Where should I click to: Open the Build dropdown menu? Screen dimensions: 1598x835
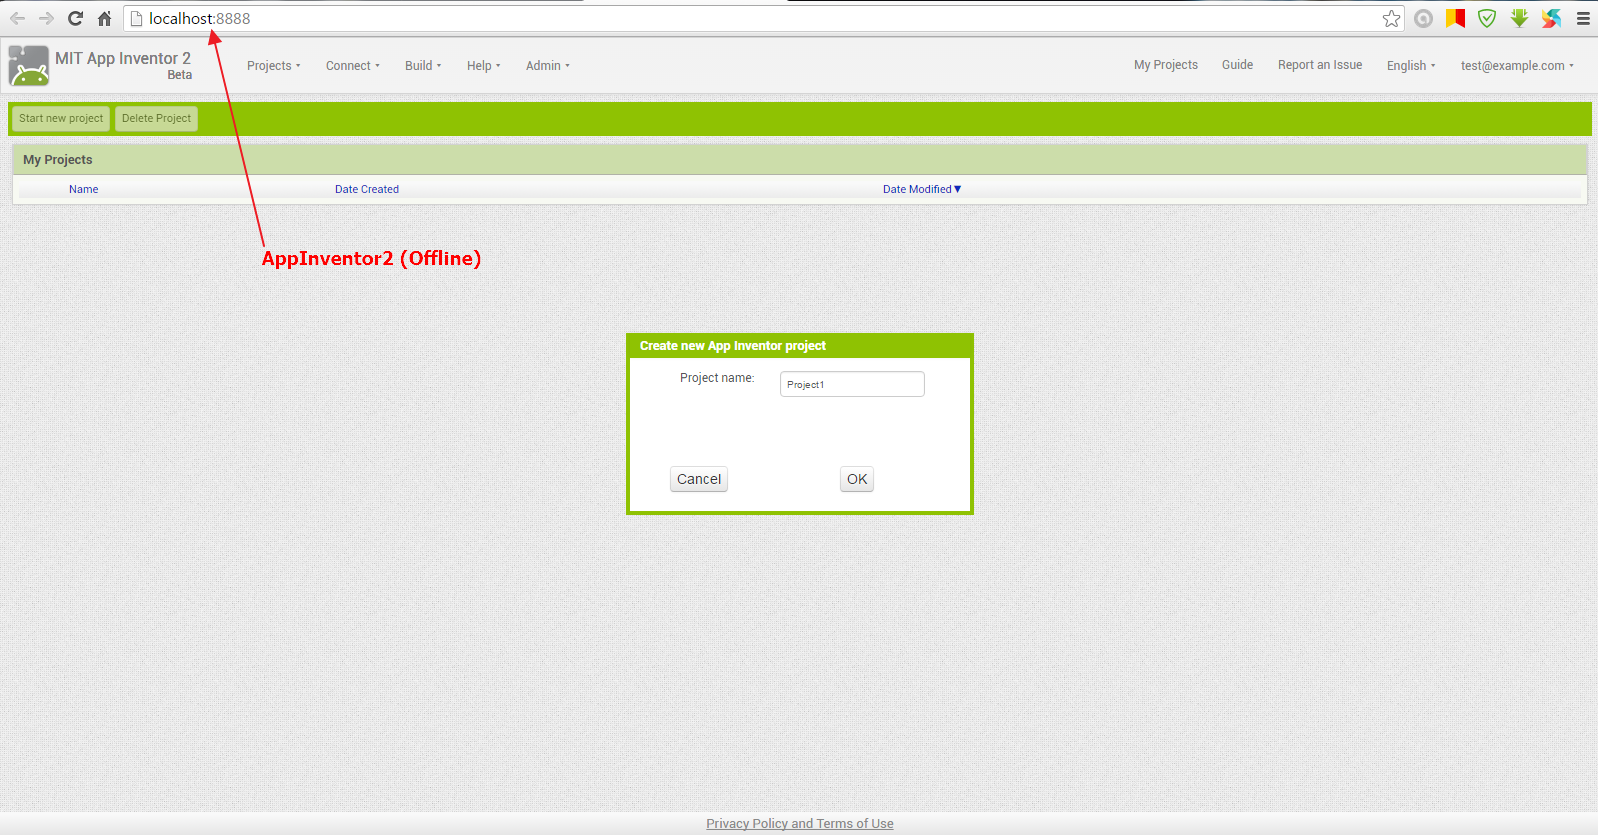423,66
